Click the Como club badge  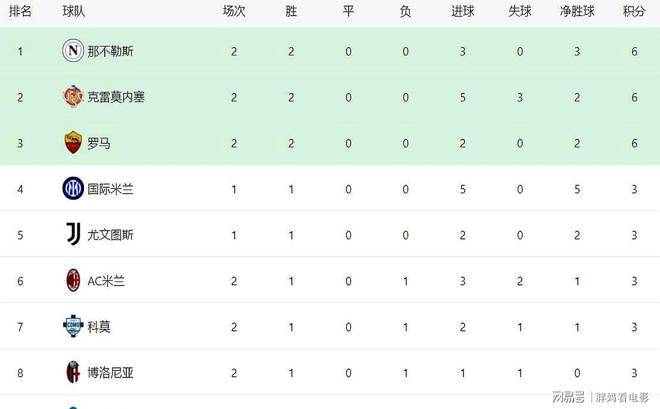pyautogui.click(x=72, y=327)
